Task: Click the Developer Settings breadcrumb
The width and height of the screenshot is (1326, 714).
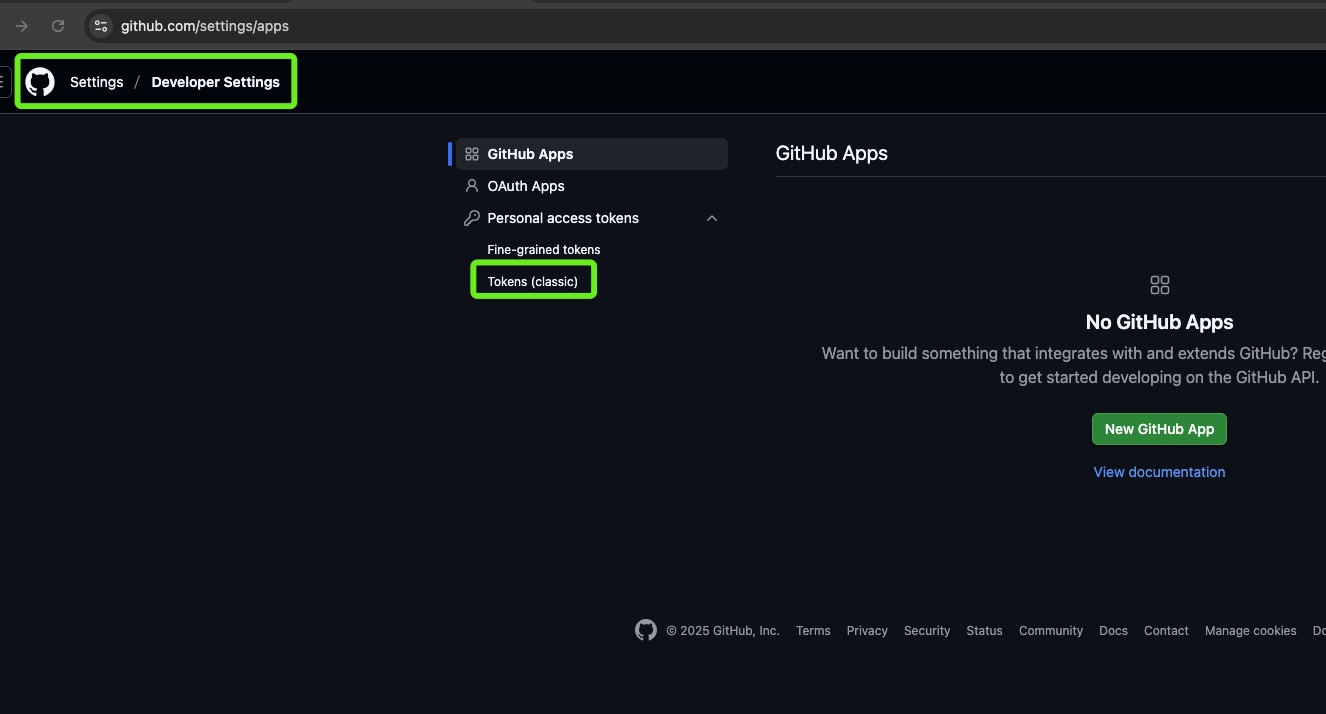Action: 216,82
